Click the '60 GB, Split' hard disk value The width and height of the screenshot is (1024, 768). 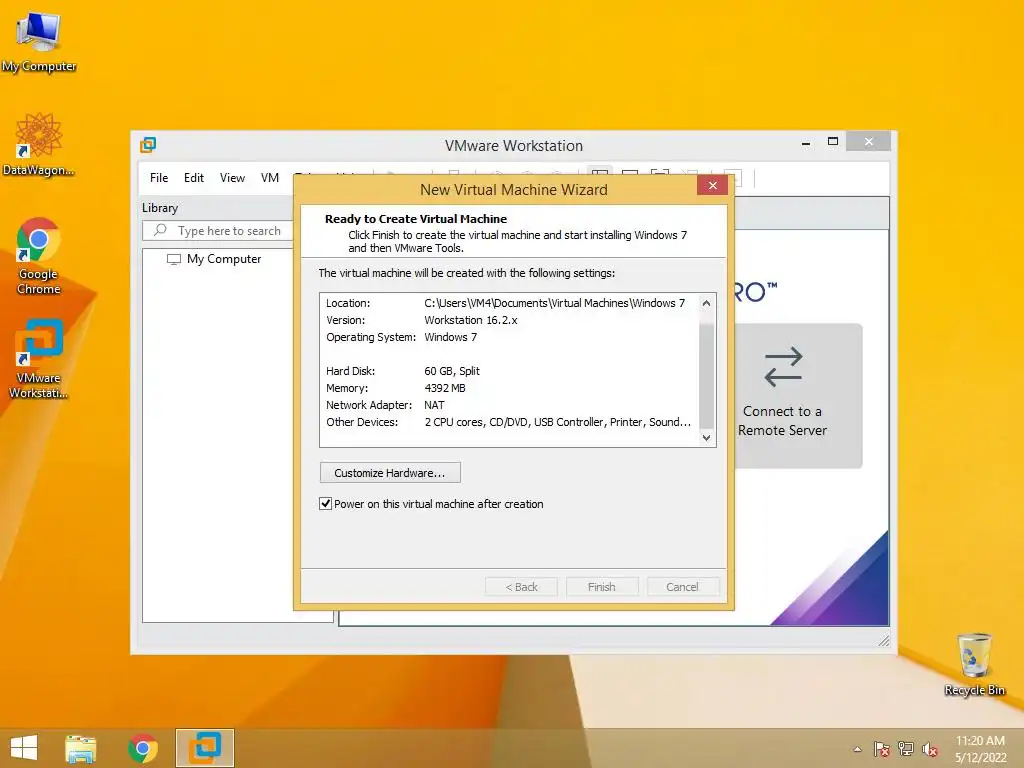pos(452,371)
